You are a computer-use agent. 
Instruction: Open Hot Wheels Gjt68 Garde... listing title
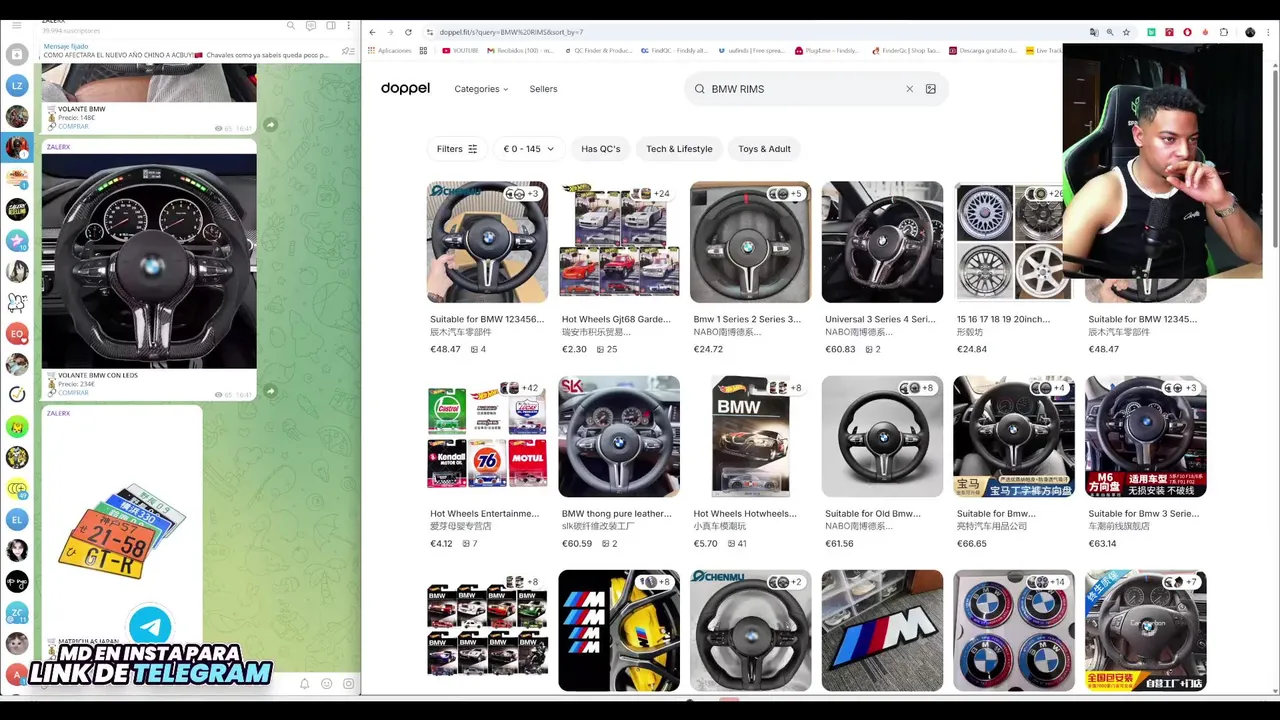[616, 319]
